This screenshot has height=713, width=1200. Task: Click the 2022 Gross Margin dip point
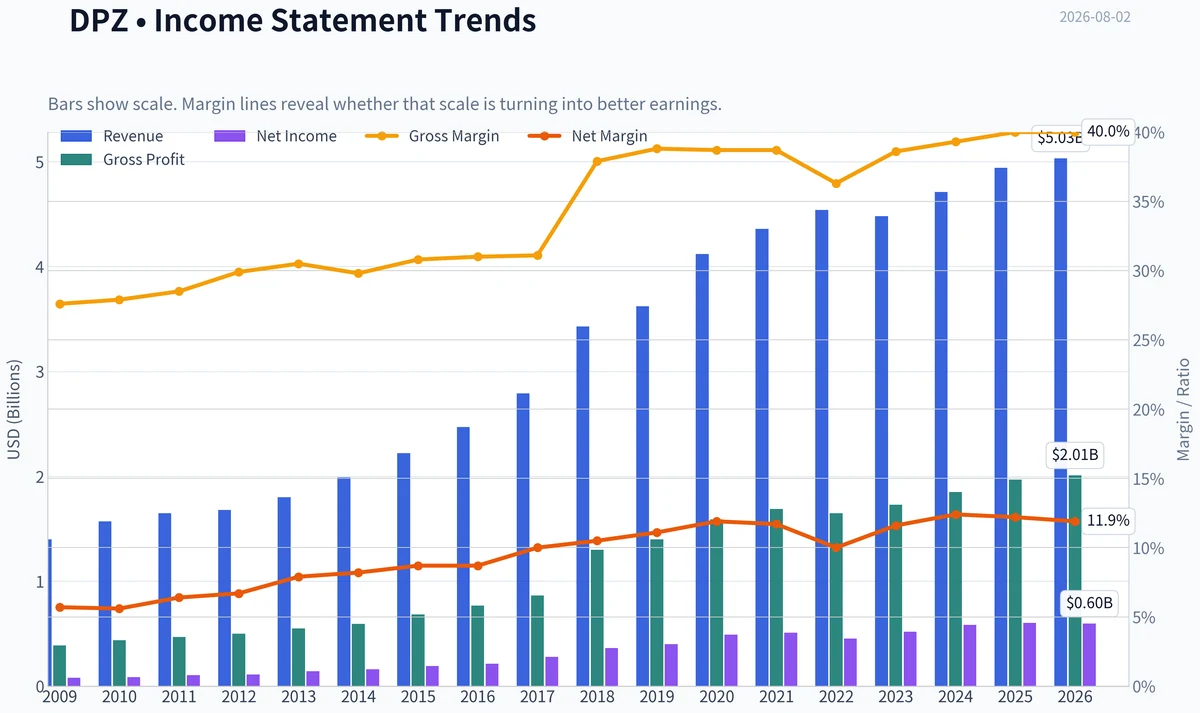[x=836, y=183]
